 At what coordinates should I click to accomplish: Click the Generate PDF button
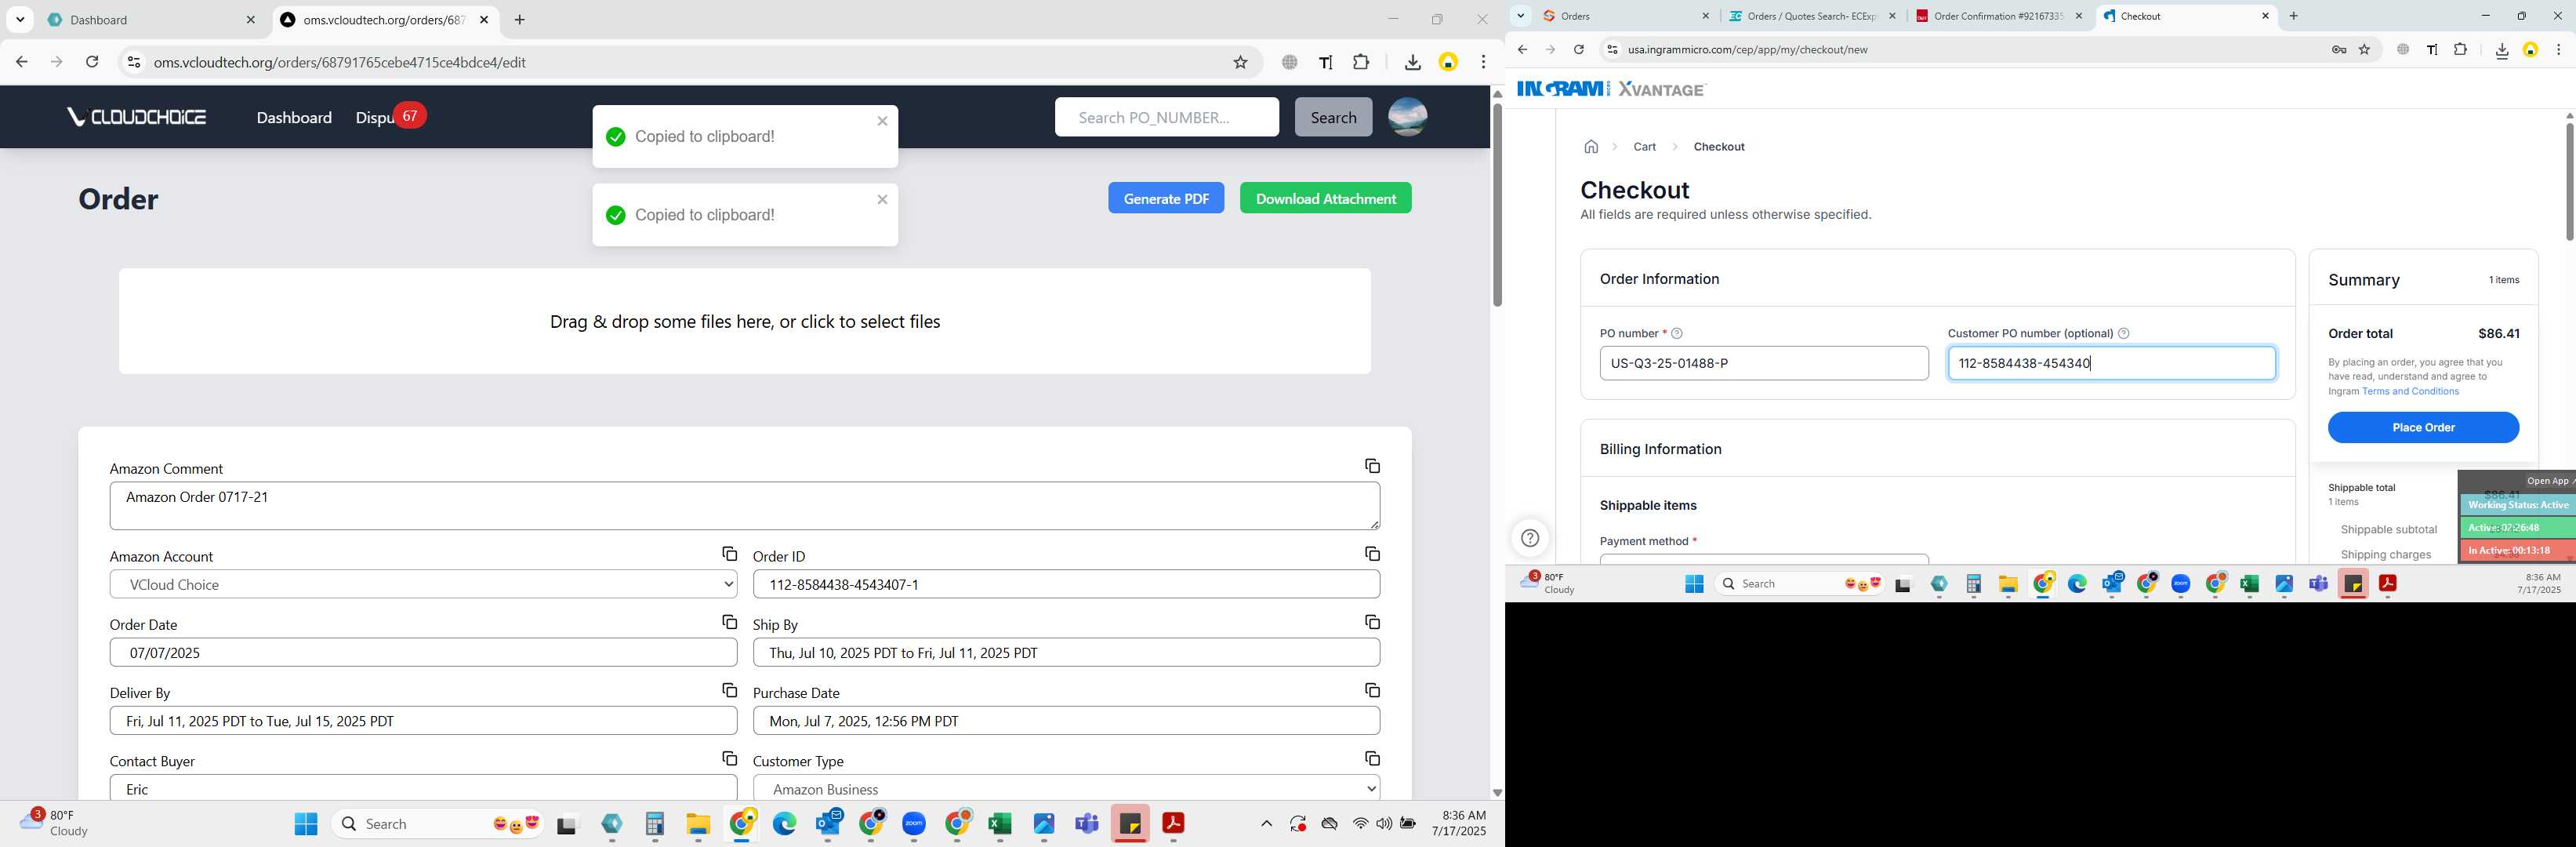point(1165,198)
